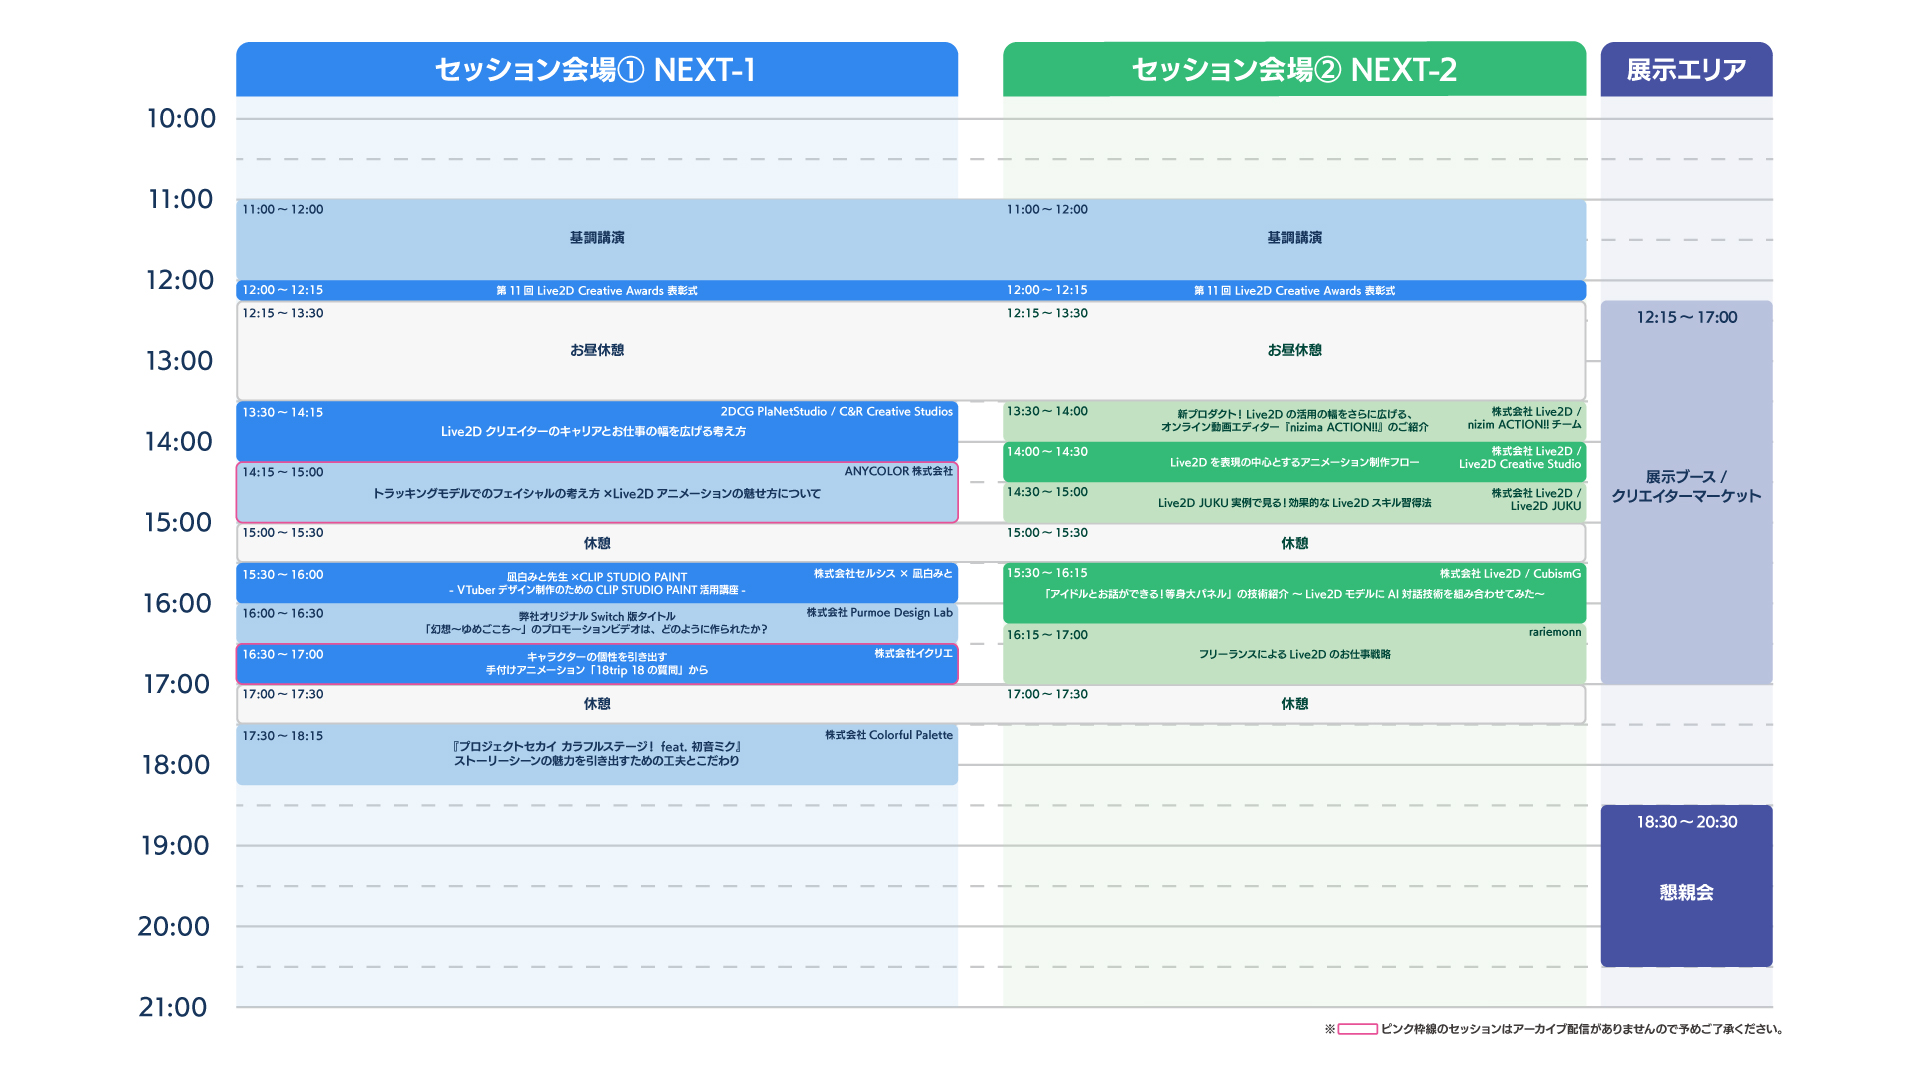Screen dimensions: 1920x1080
Task: Click the Live2D Creative Studio presenter label
Action: [x=1520, y=464]
